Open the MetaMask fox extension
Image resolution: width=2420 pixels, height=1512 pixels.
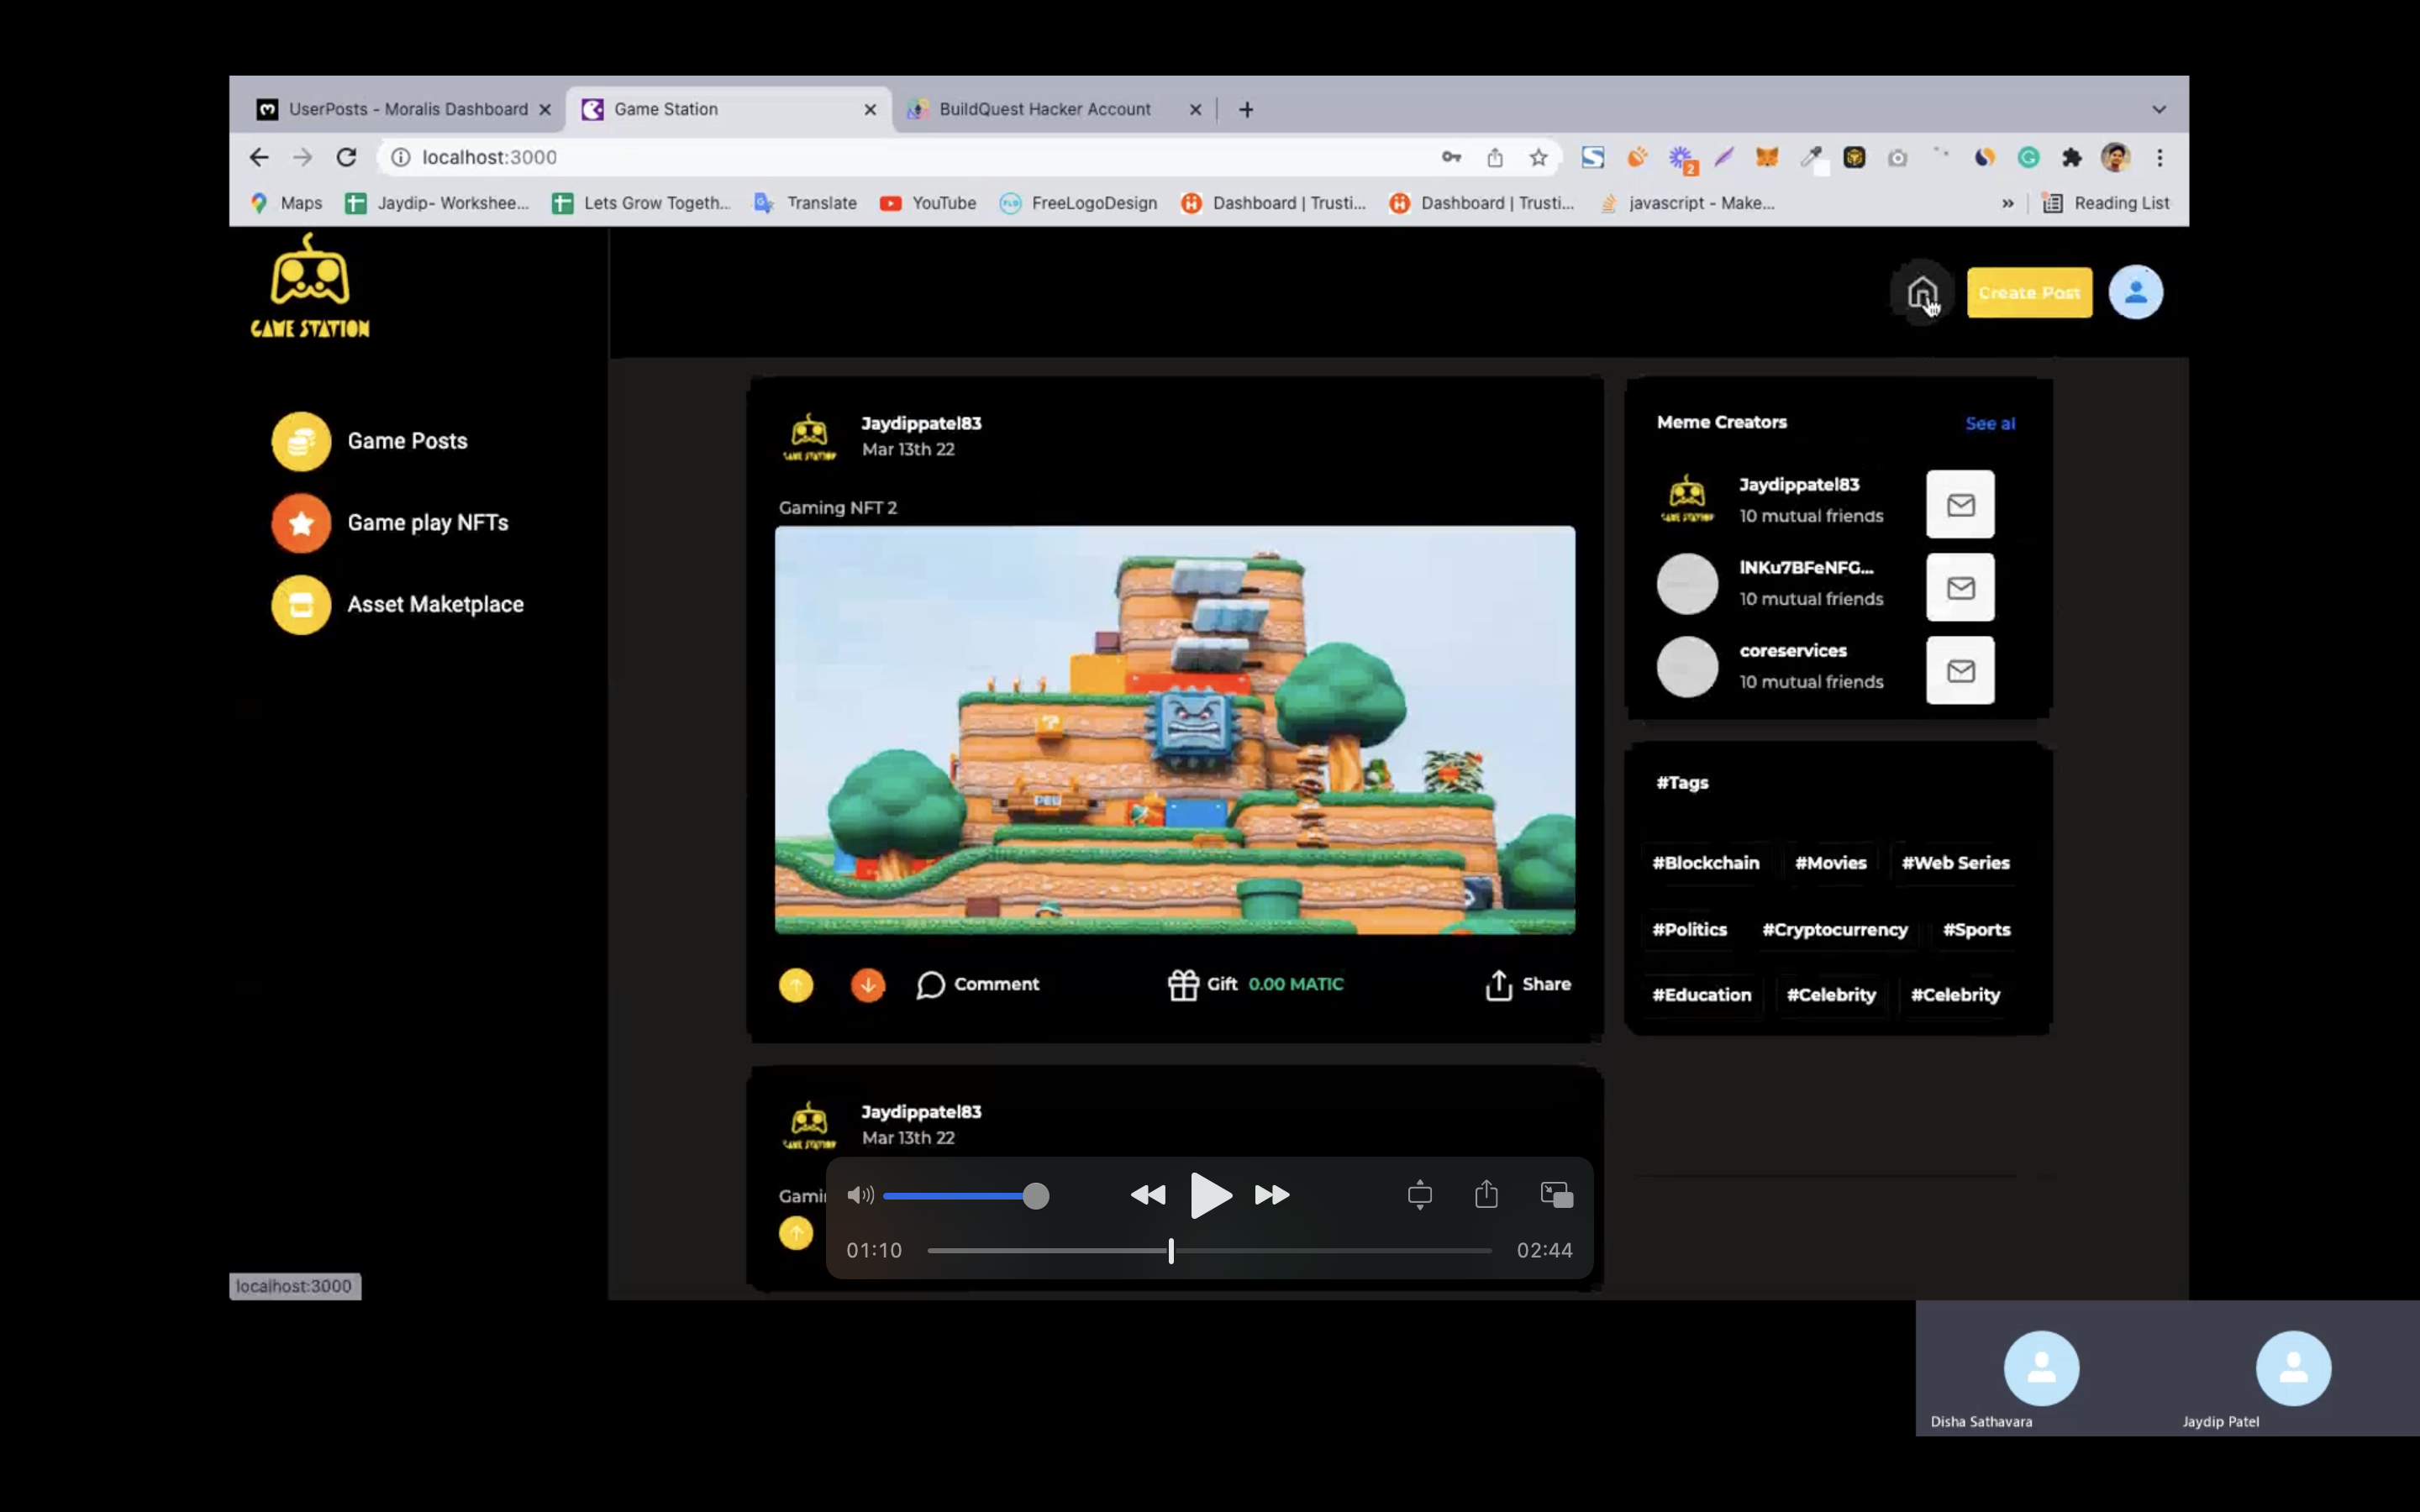1767,157
